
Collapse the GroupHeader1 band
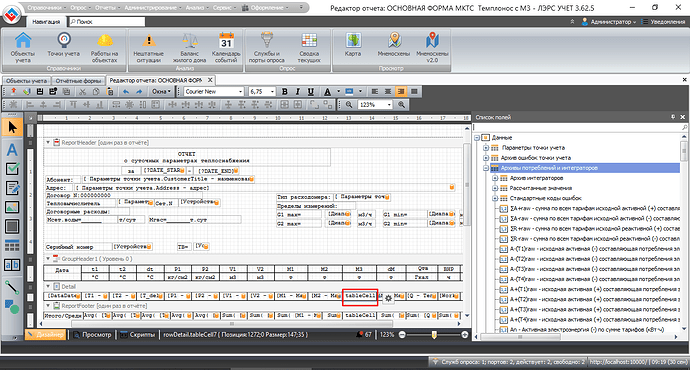point(48,259)
